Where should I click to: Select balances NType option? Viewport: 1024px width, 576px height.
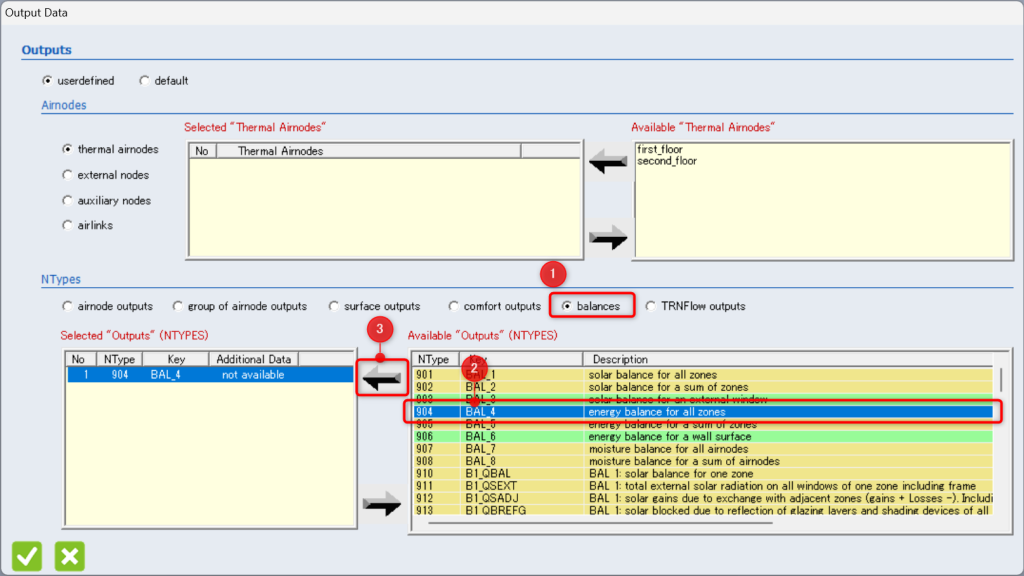click(566, 306)
